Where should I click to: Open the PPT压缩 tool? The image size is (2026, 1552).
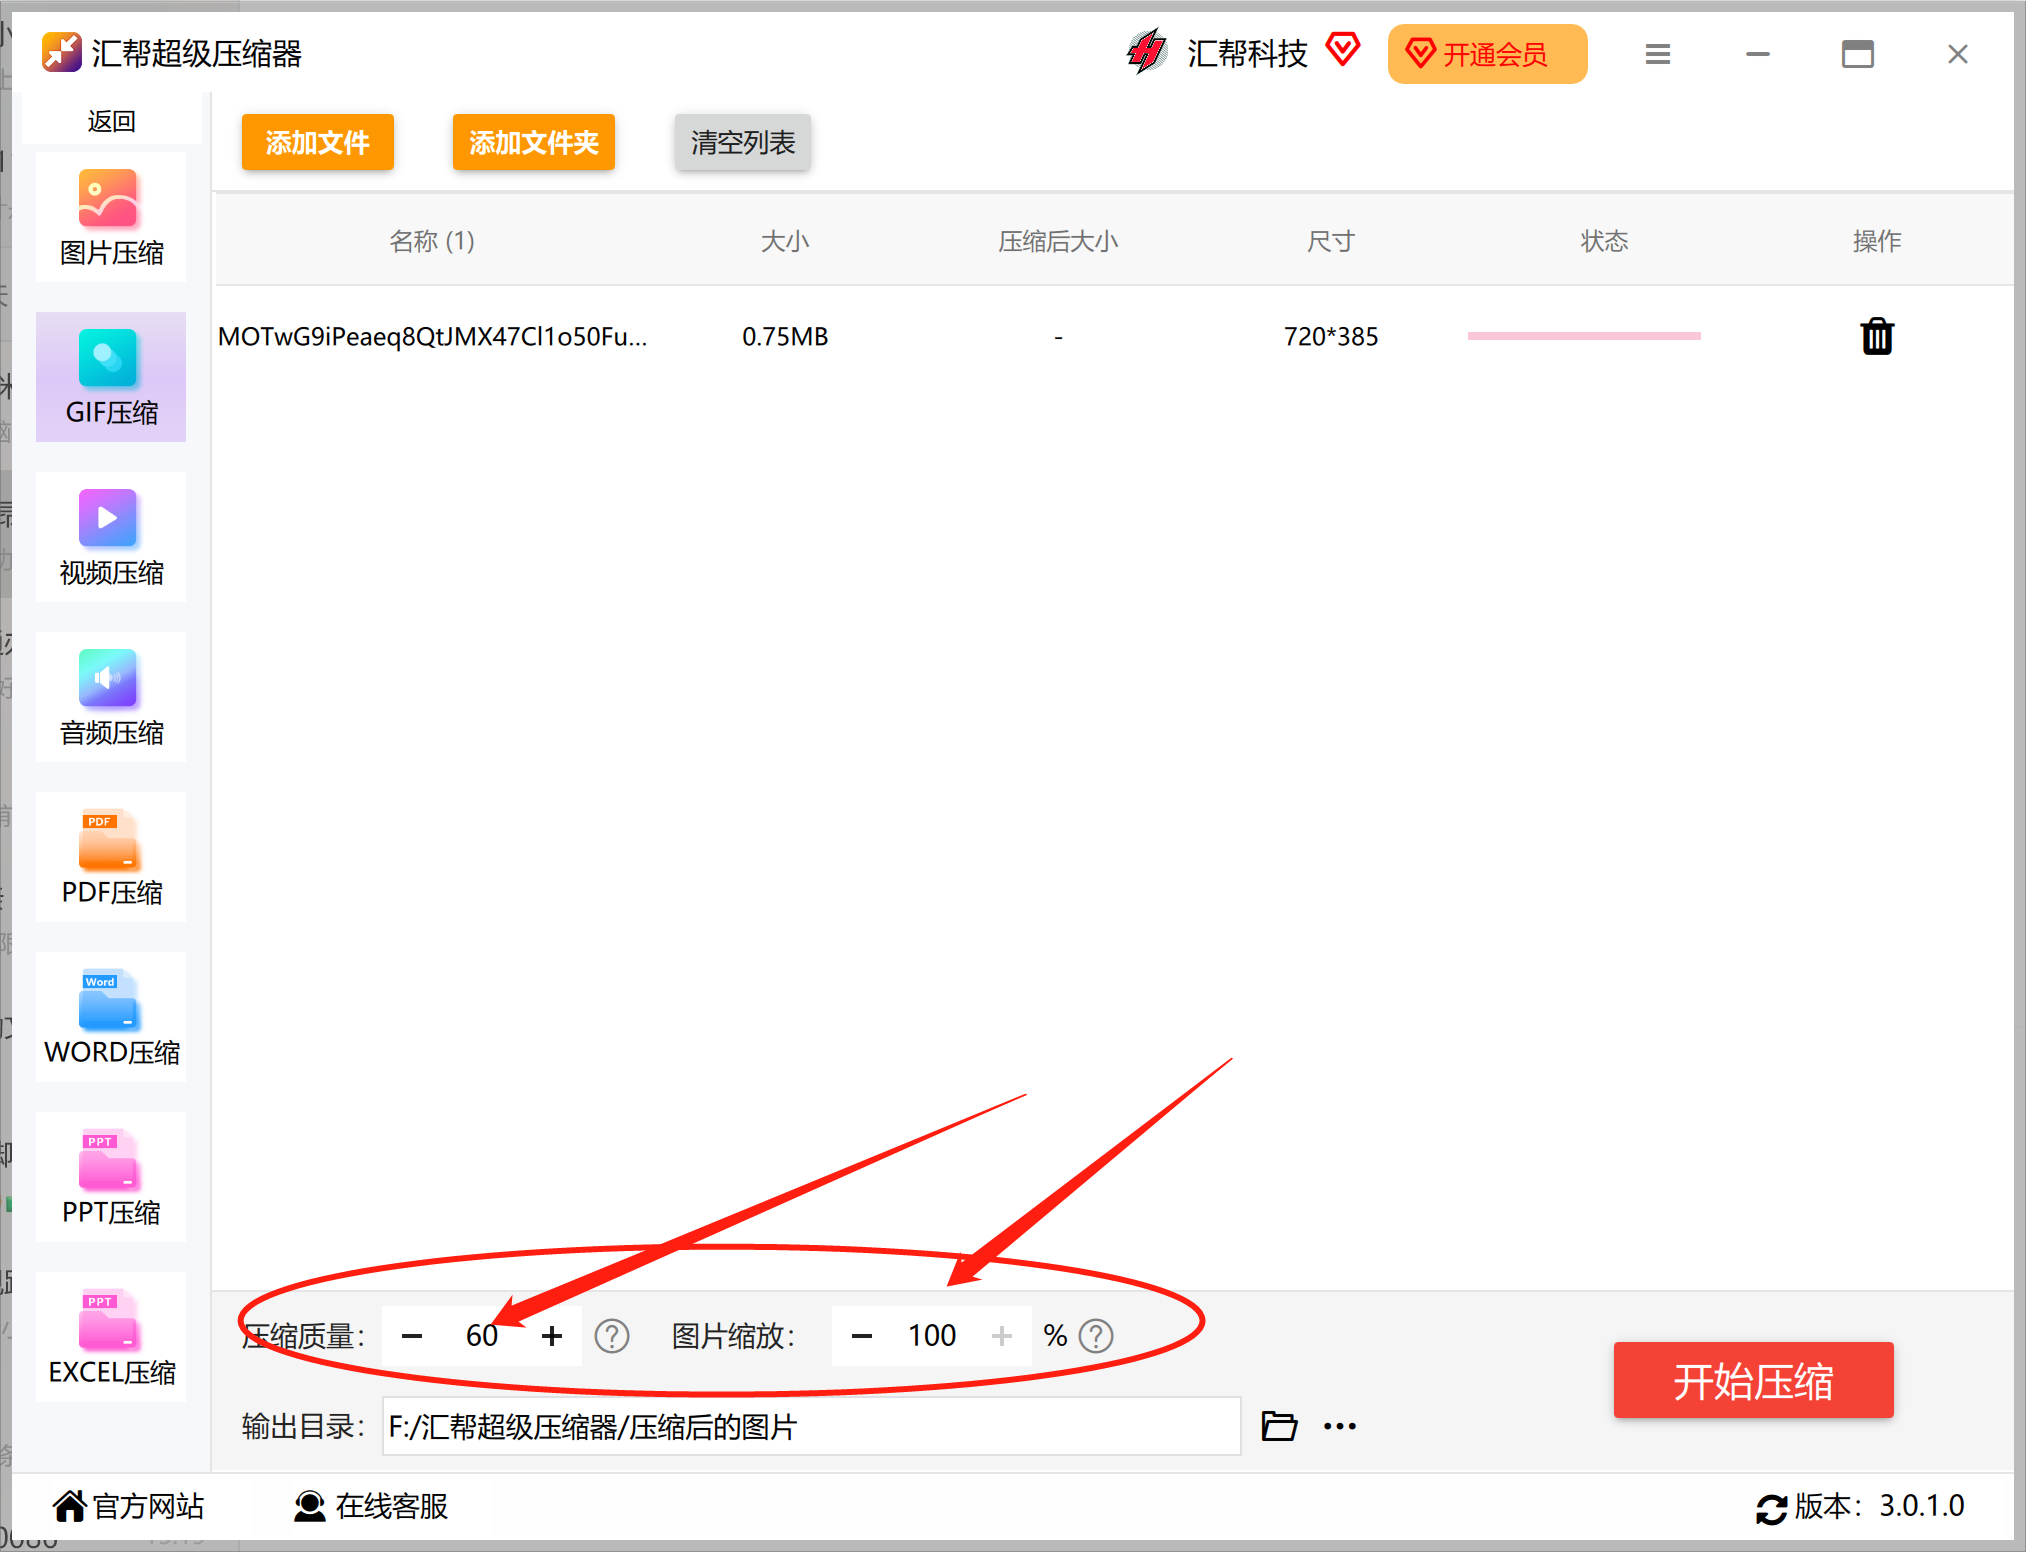coord(111,1177)
